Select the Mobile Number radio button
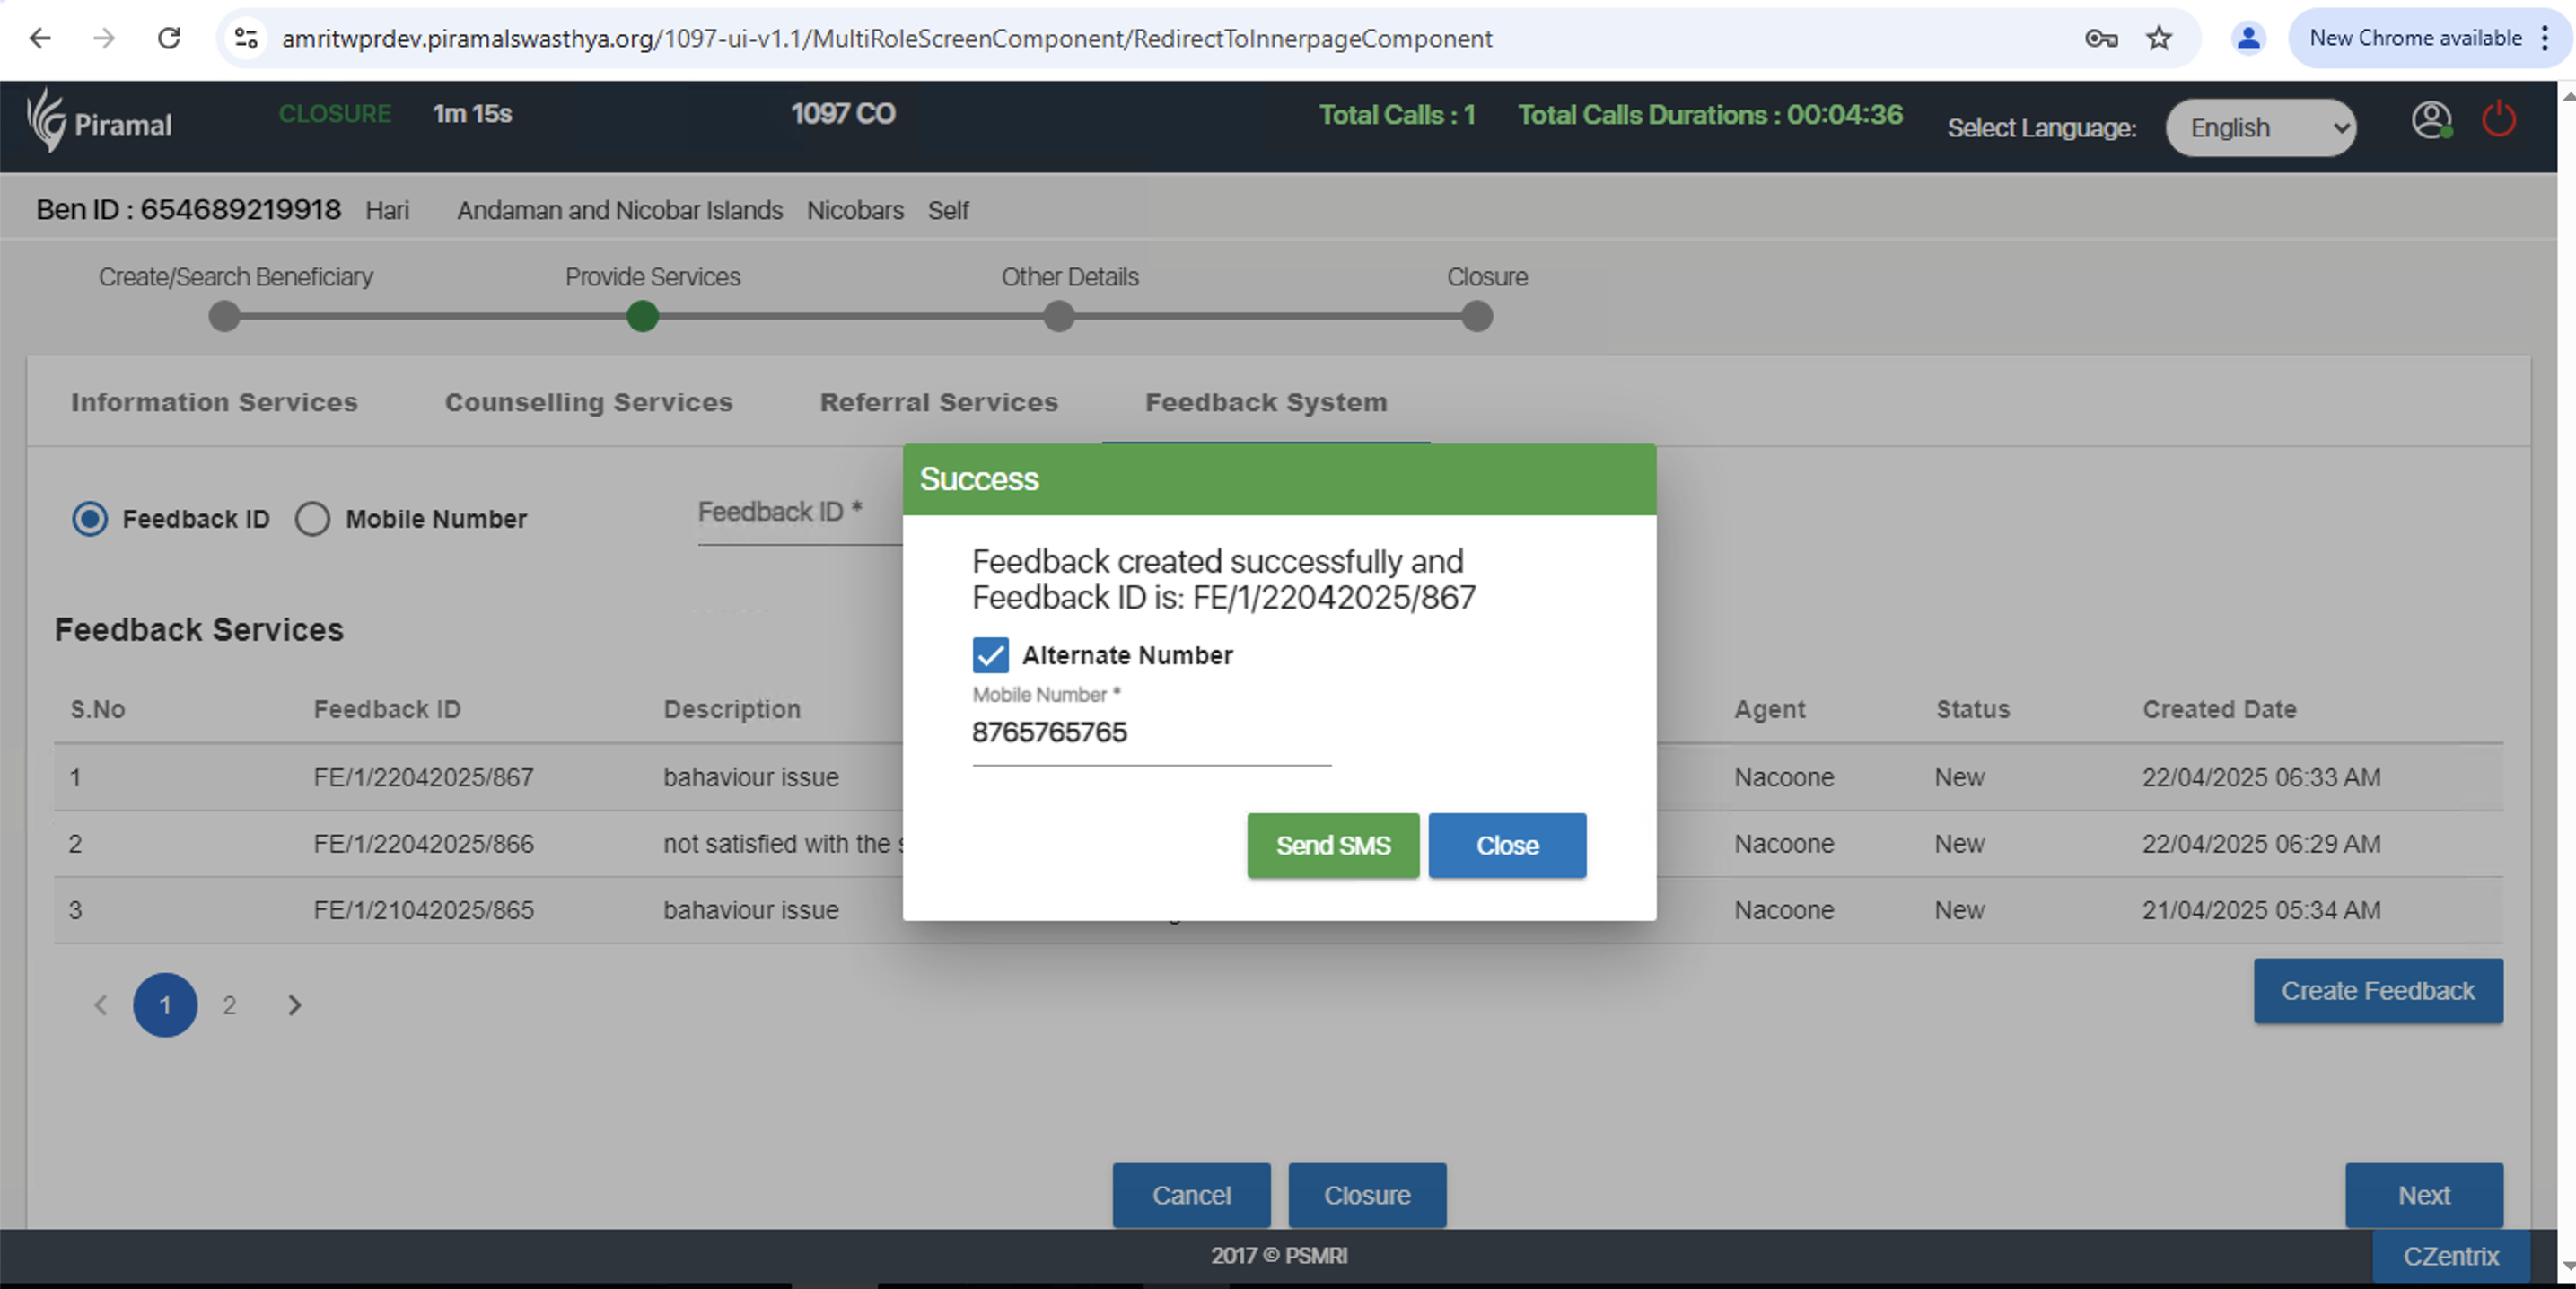This screenshot has width=2576, height=1289. click(312, 519)
